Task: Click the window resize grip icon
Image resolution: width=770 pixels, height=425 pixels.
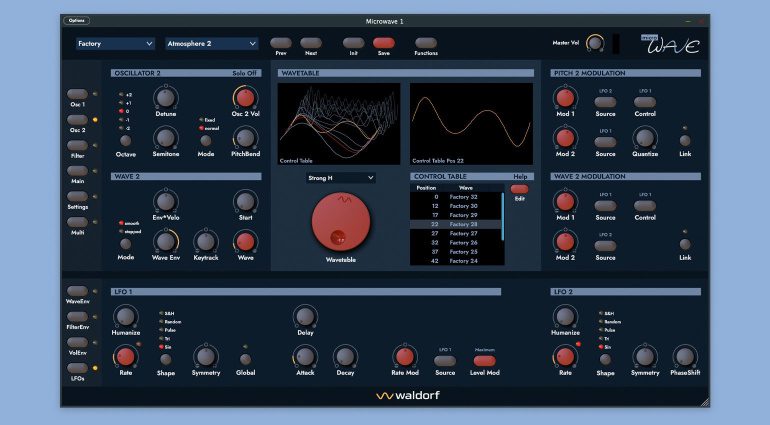Action: pyautogui.click(x=705, y=402)
